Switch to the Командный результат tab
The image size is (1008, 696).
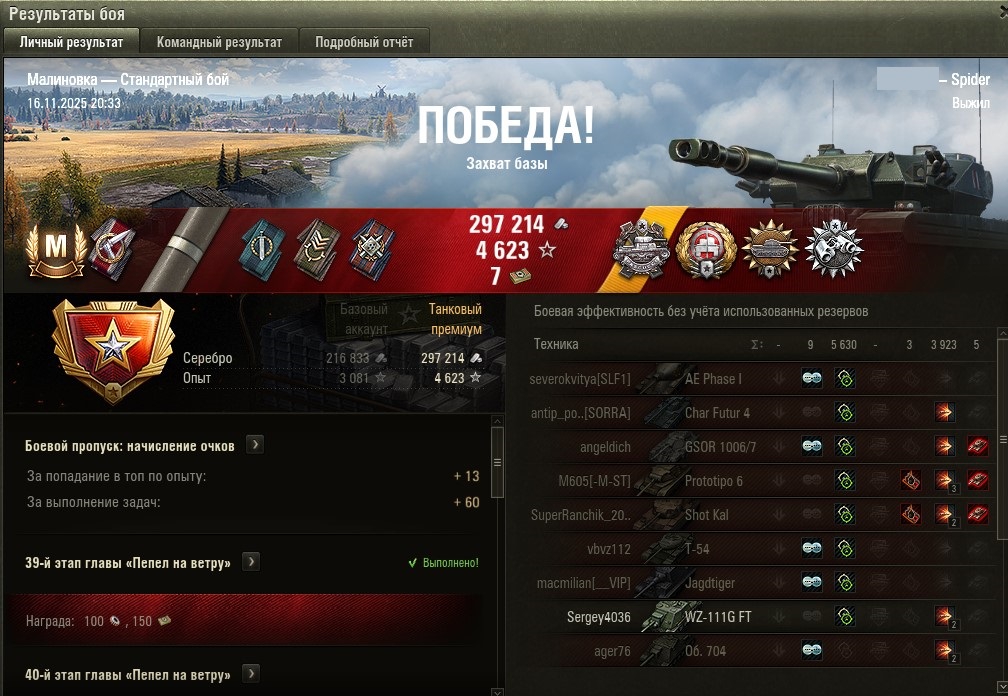(x=219, y=42)
